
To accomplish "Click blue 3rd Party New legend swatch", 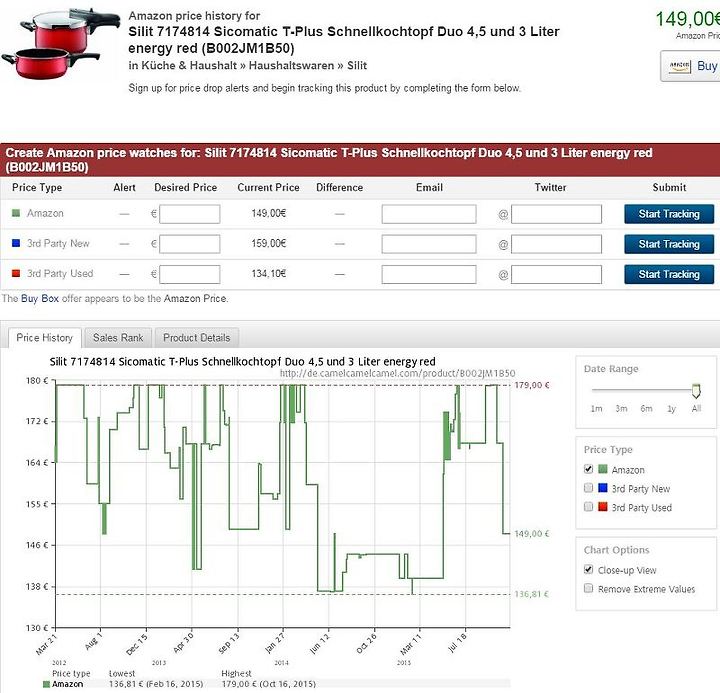I will coord(603,488).
